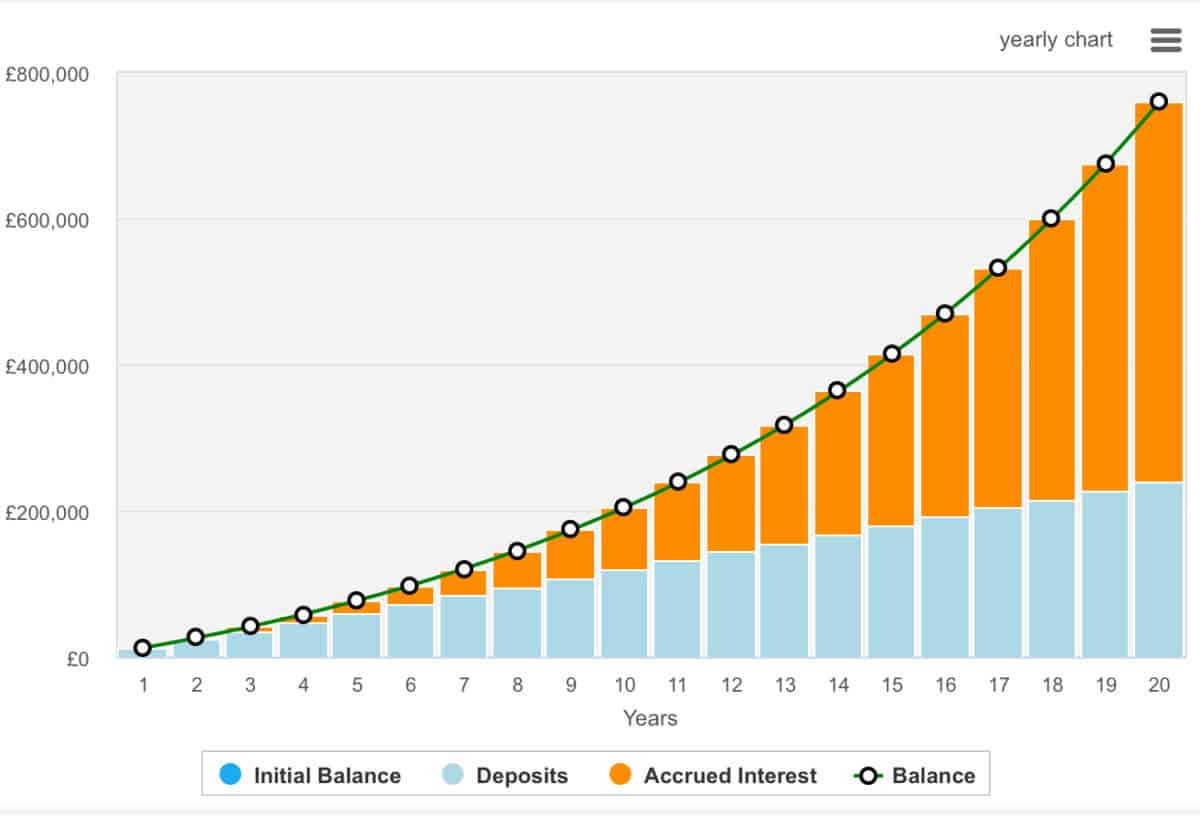Select the year 20 light-blue deposits bar

1159,570
